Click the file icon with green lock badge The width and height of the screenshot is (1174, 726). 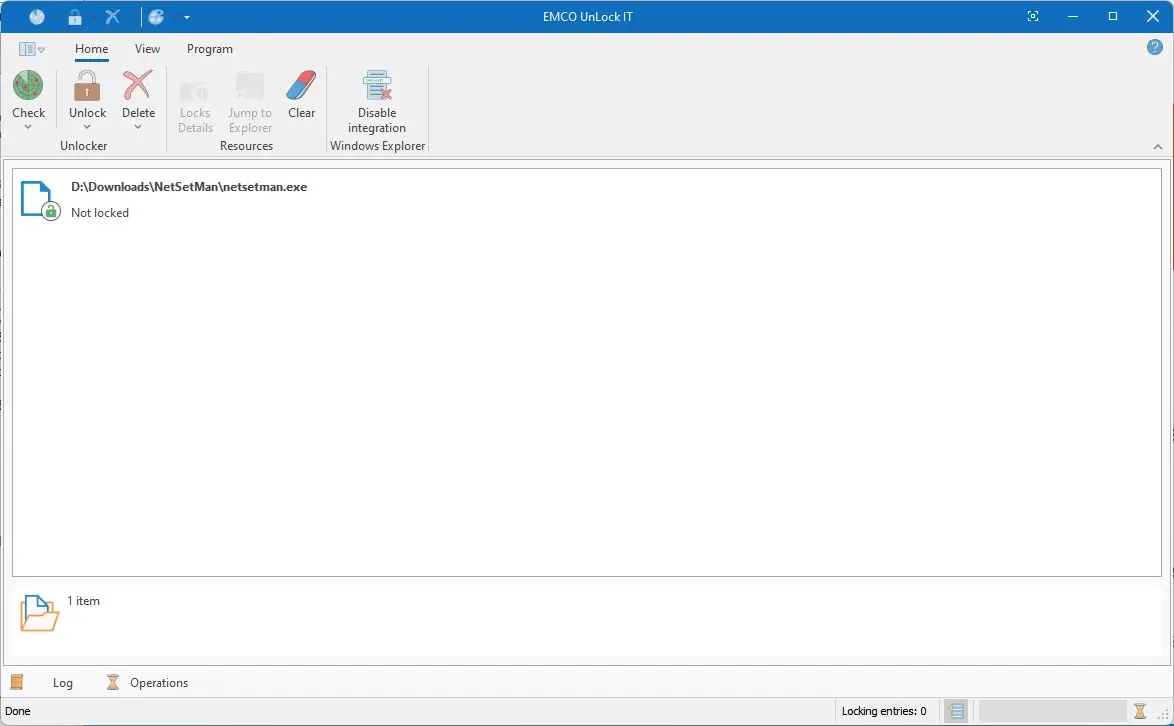40,200
